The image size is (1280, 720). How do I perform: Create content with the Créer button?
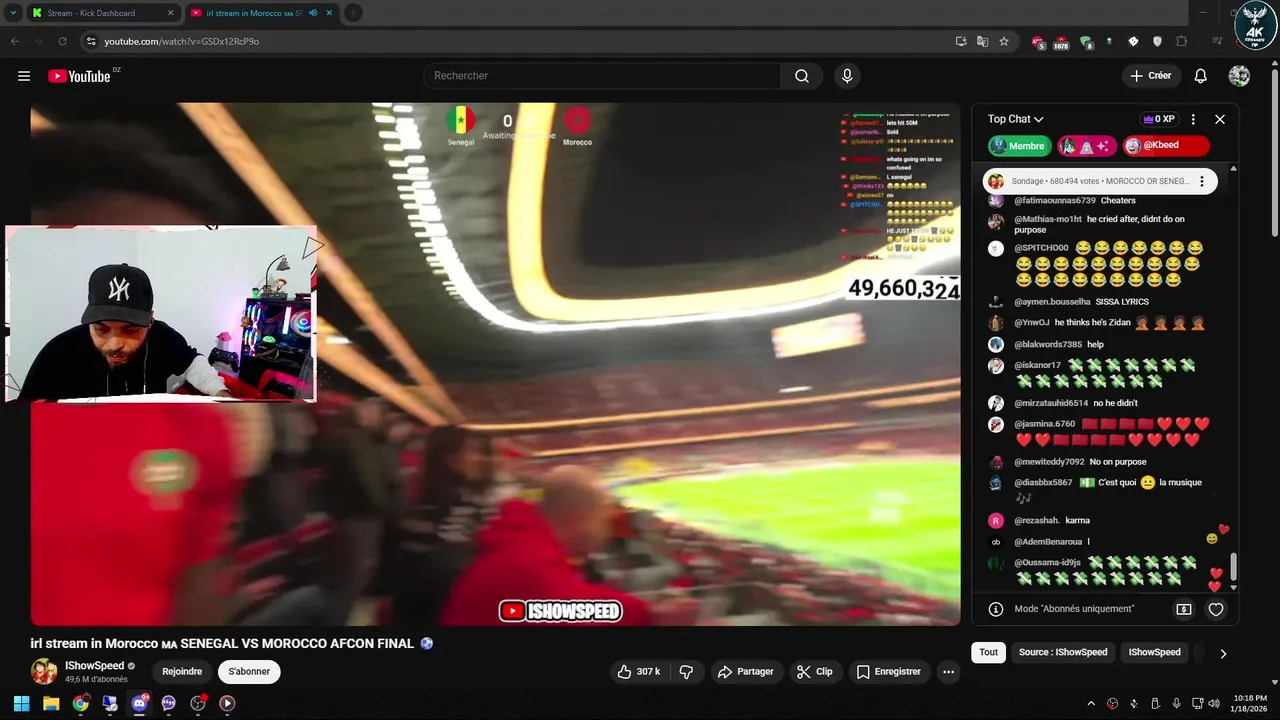(1151, 76)
